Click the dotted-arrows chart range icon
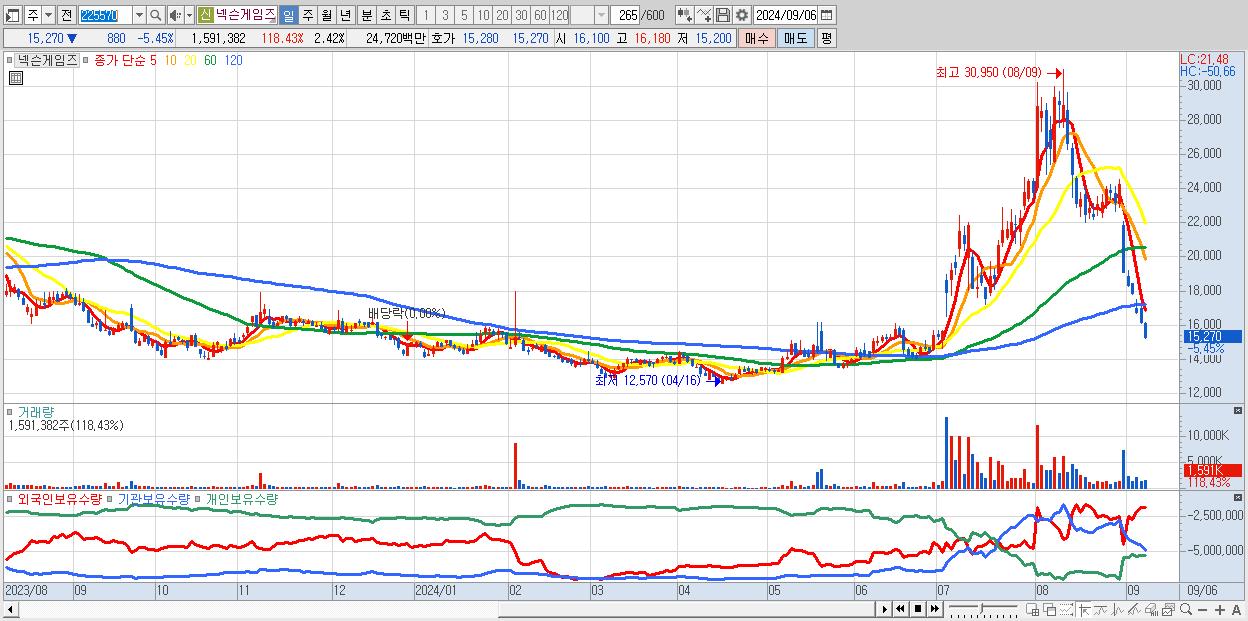1248x621 pixels. coord(1066,610)
